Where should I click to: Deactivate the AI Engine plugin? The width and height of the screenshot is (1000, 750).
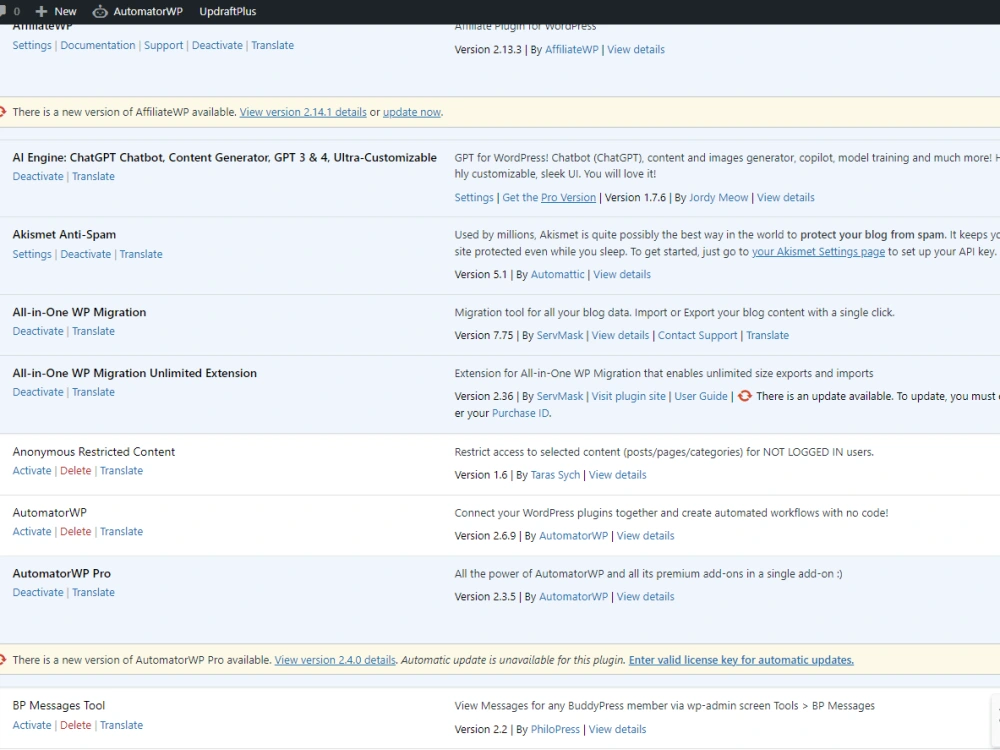tap(38, 176)
